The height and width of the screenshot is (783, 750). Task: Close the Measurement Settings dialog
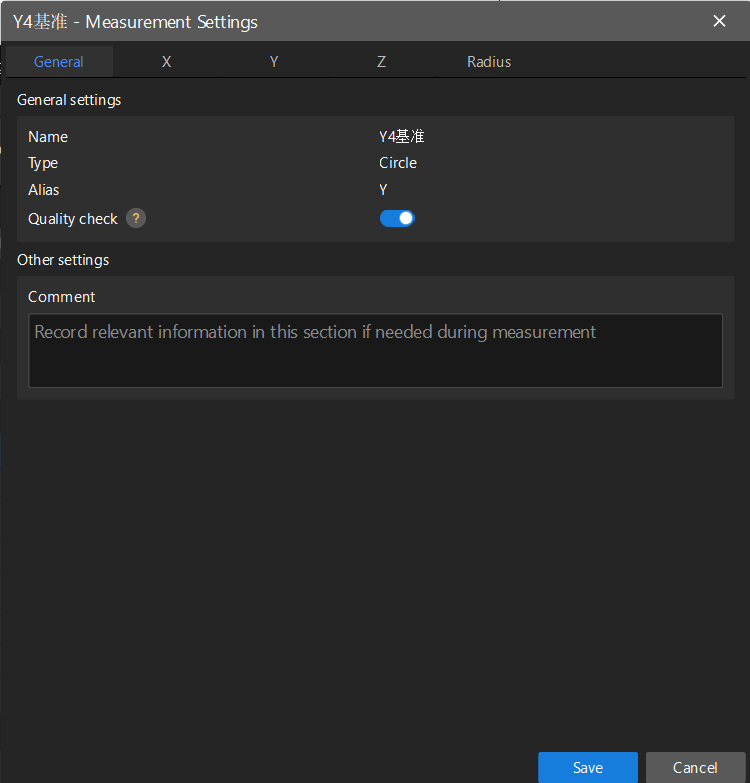point(719,21)
